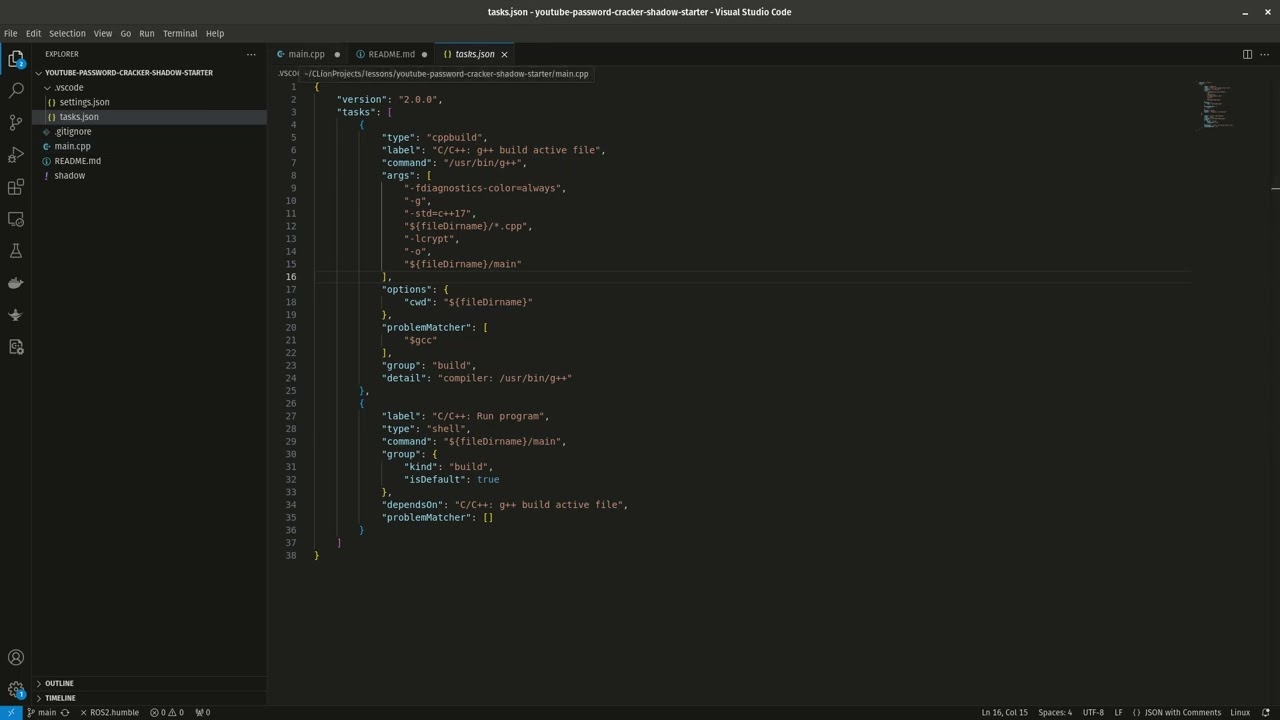Click the minimap code preview
1280x720 pixels.
1217,105
